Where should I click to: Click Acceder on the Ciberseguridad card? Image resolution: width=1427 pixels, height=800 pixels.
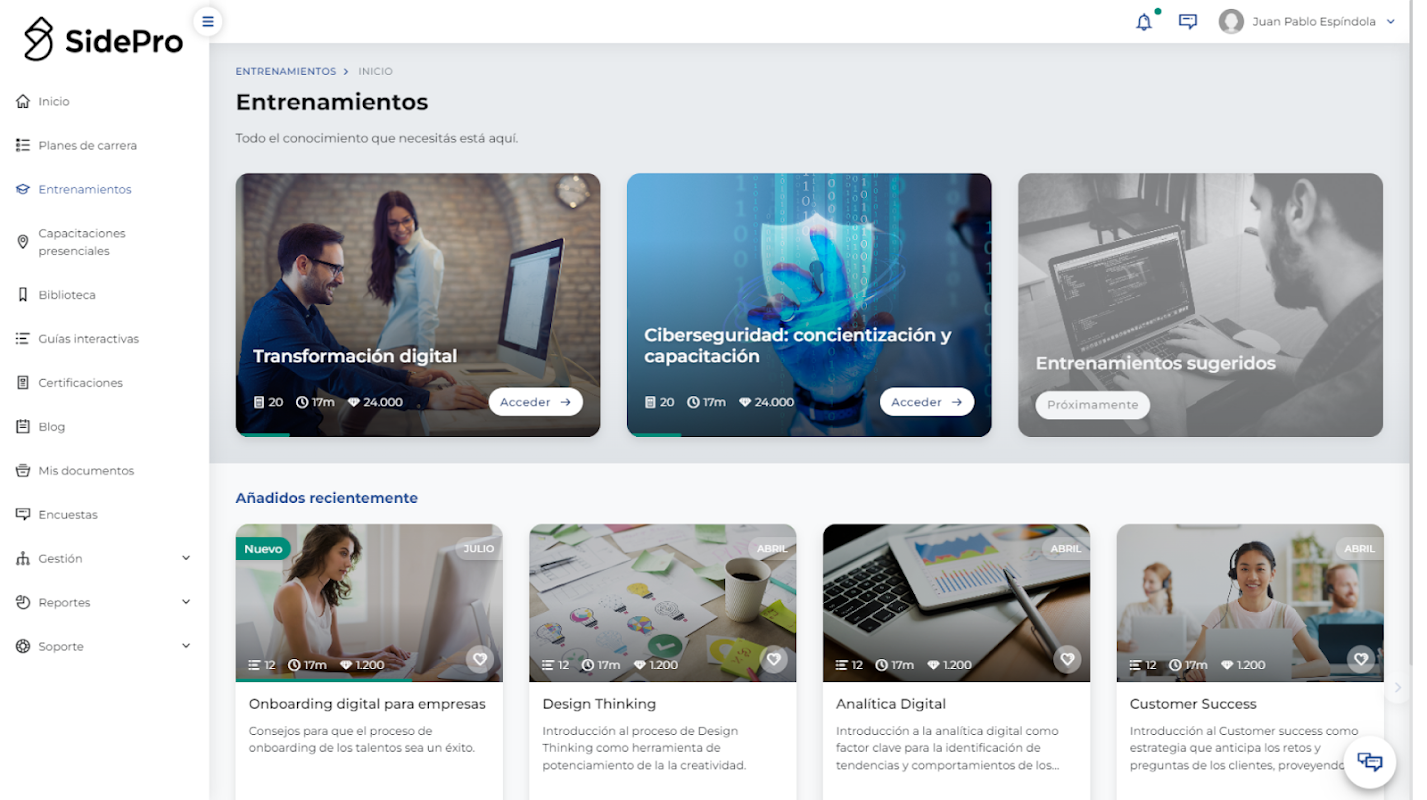[x=926, y=402]
